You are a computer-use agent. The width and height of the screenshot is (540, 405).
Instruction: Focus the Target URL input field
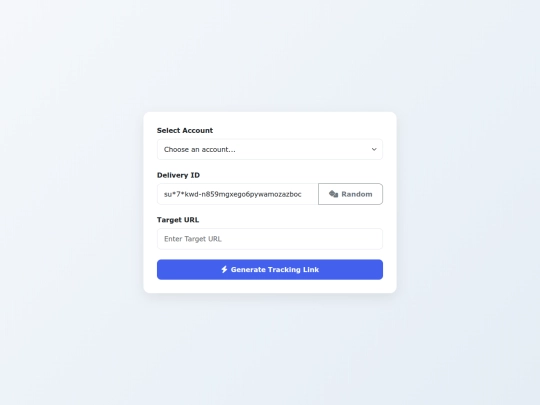tap(270, 239)
